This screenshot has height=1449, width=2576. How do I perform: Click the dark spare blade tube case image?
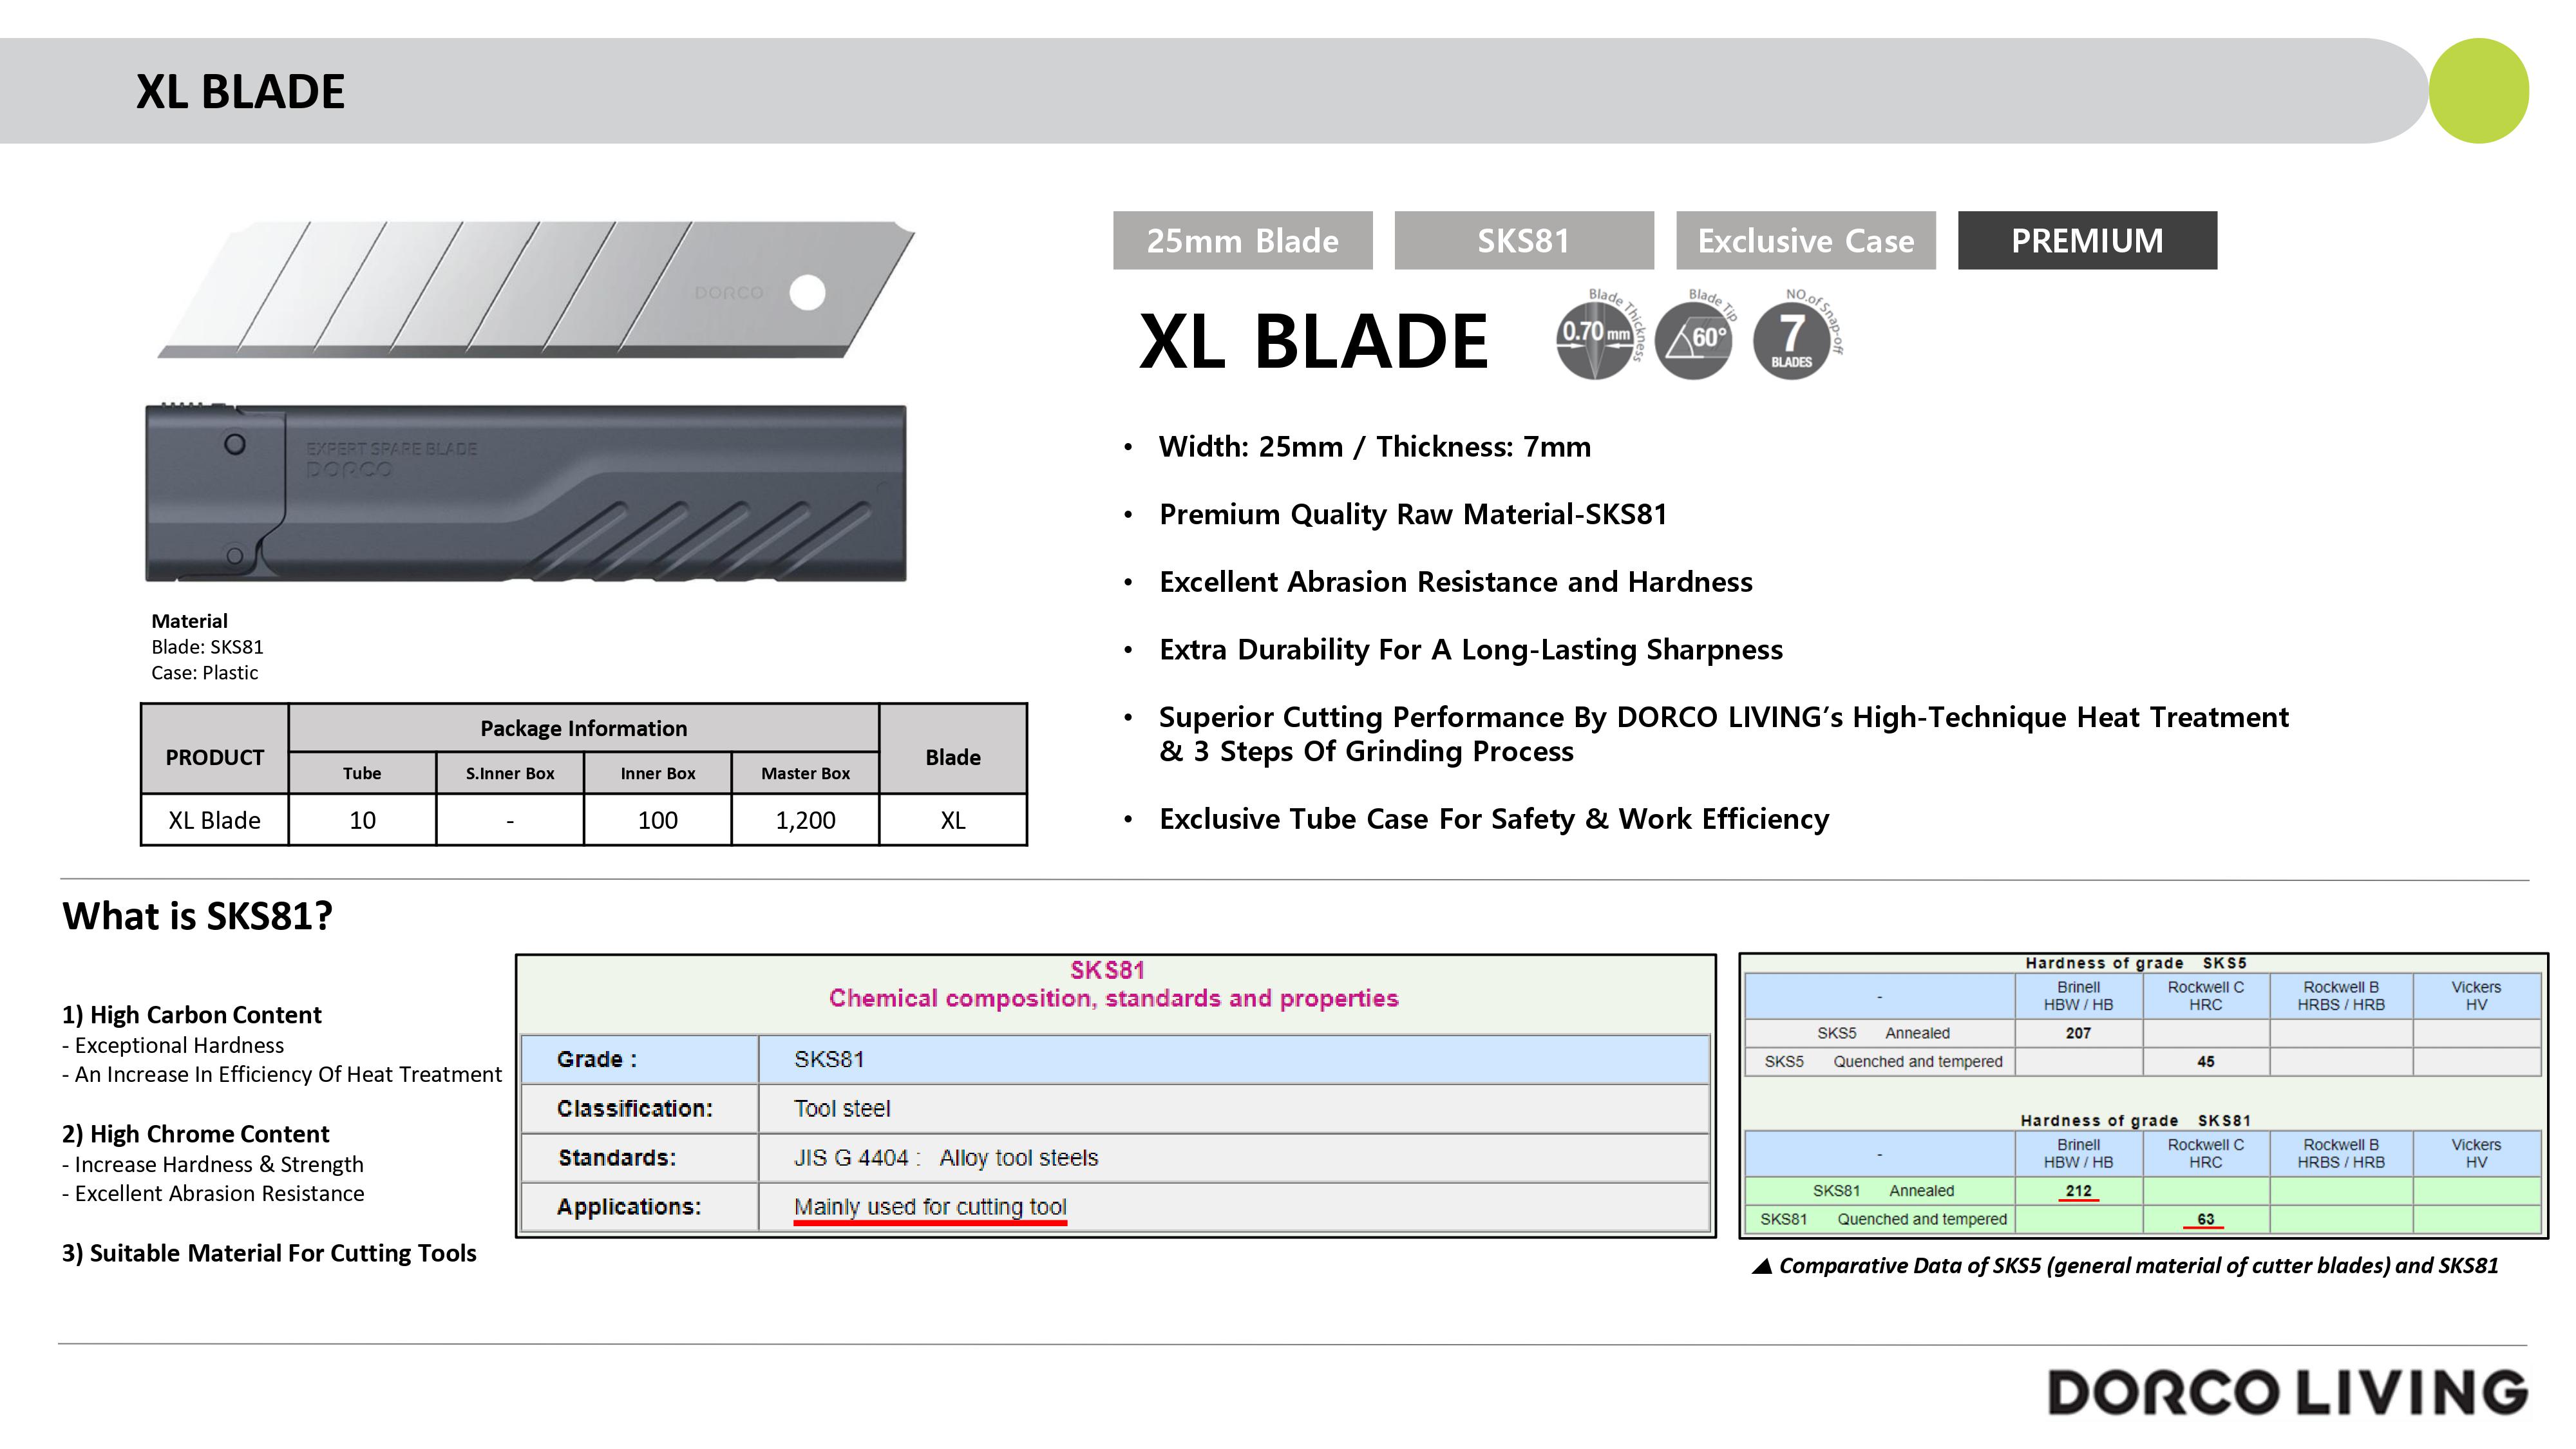pos(526,493)
